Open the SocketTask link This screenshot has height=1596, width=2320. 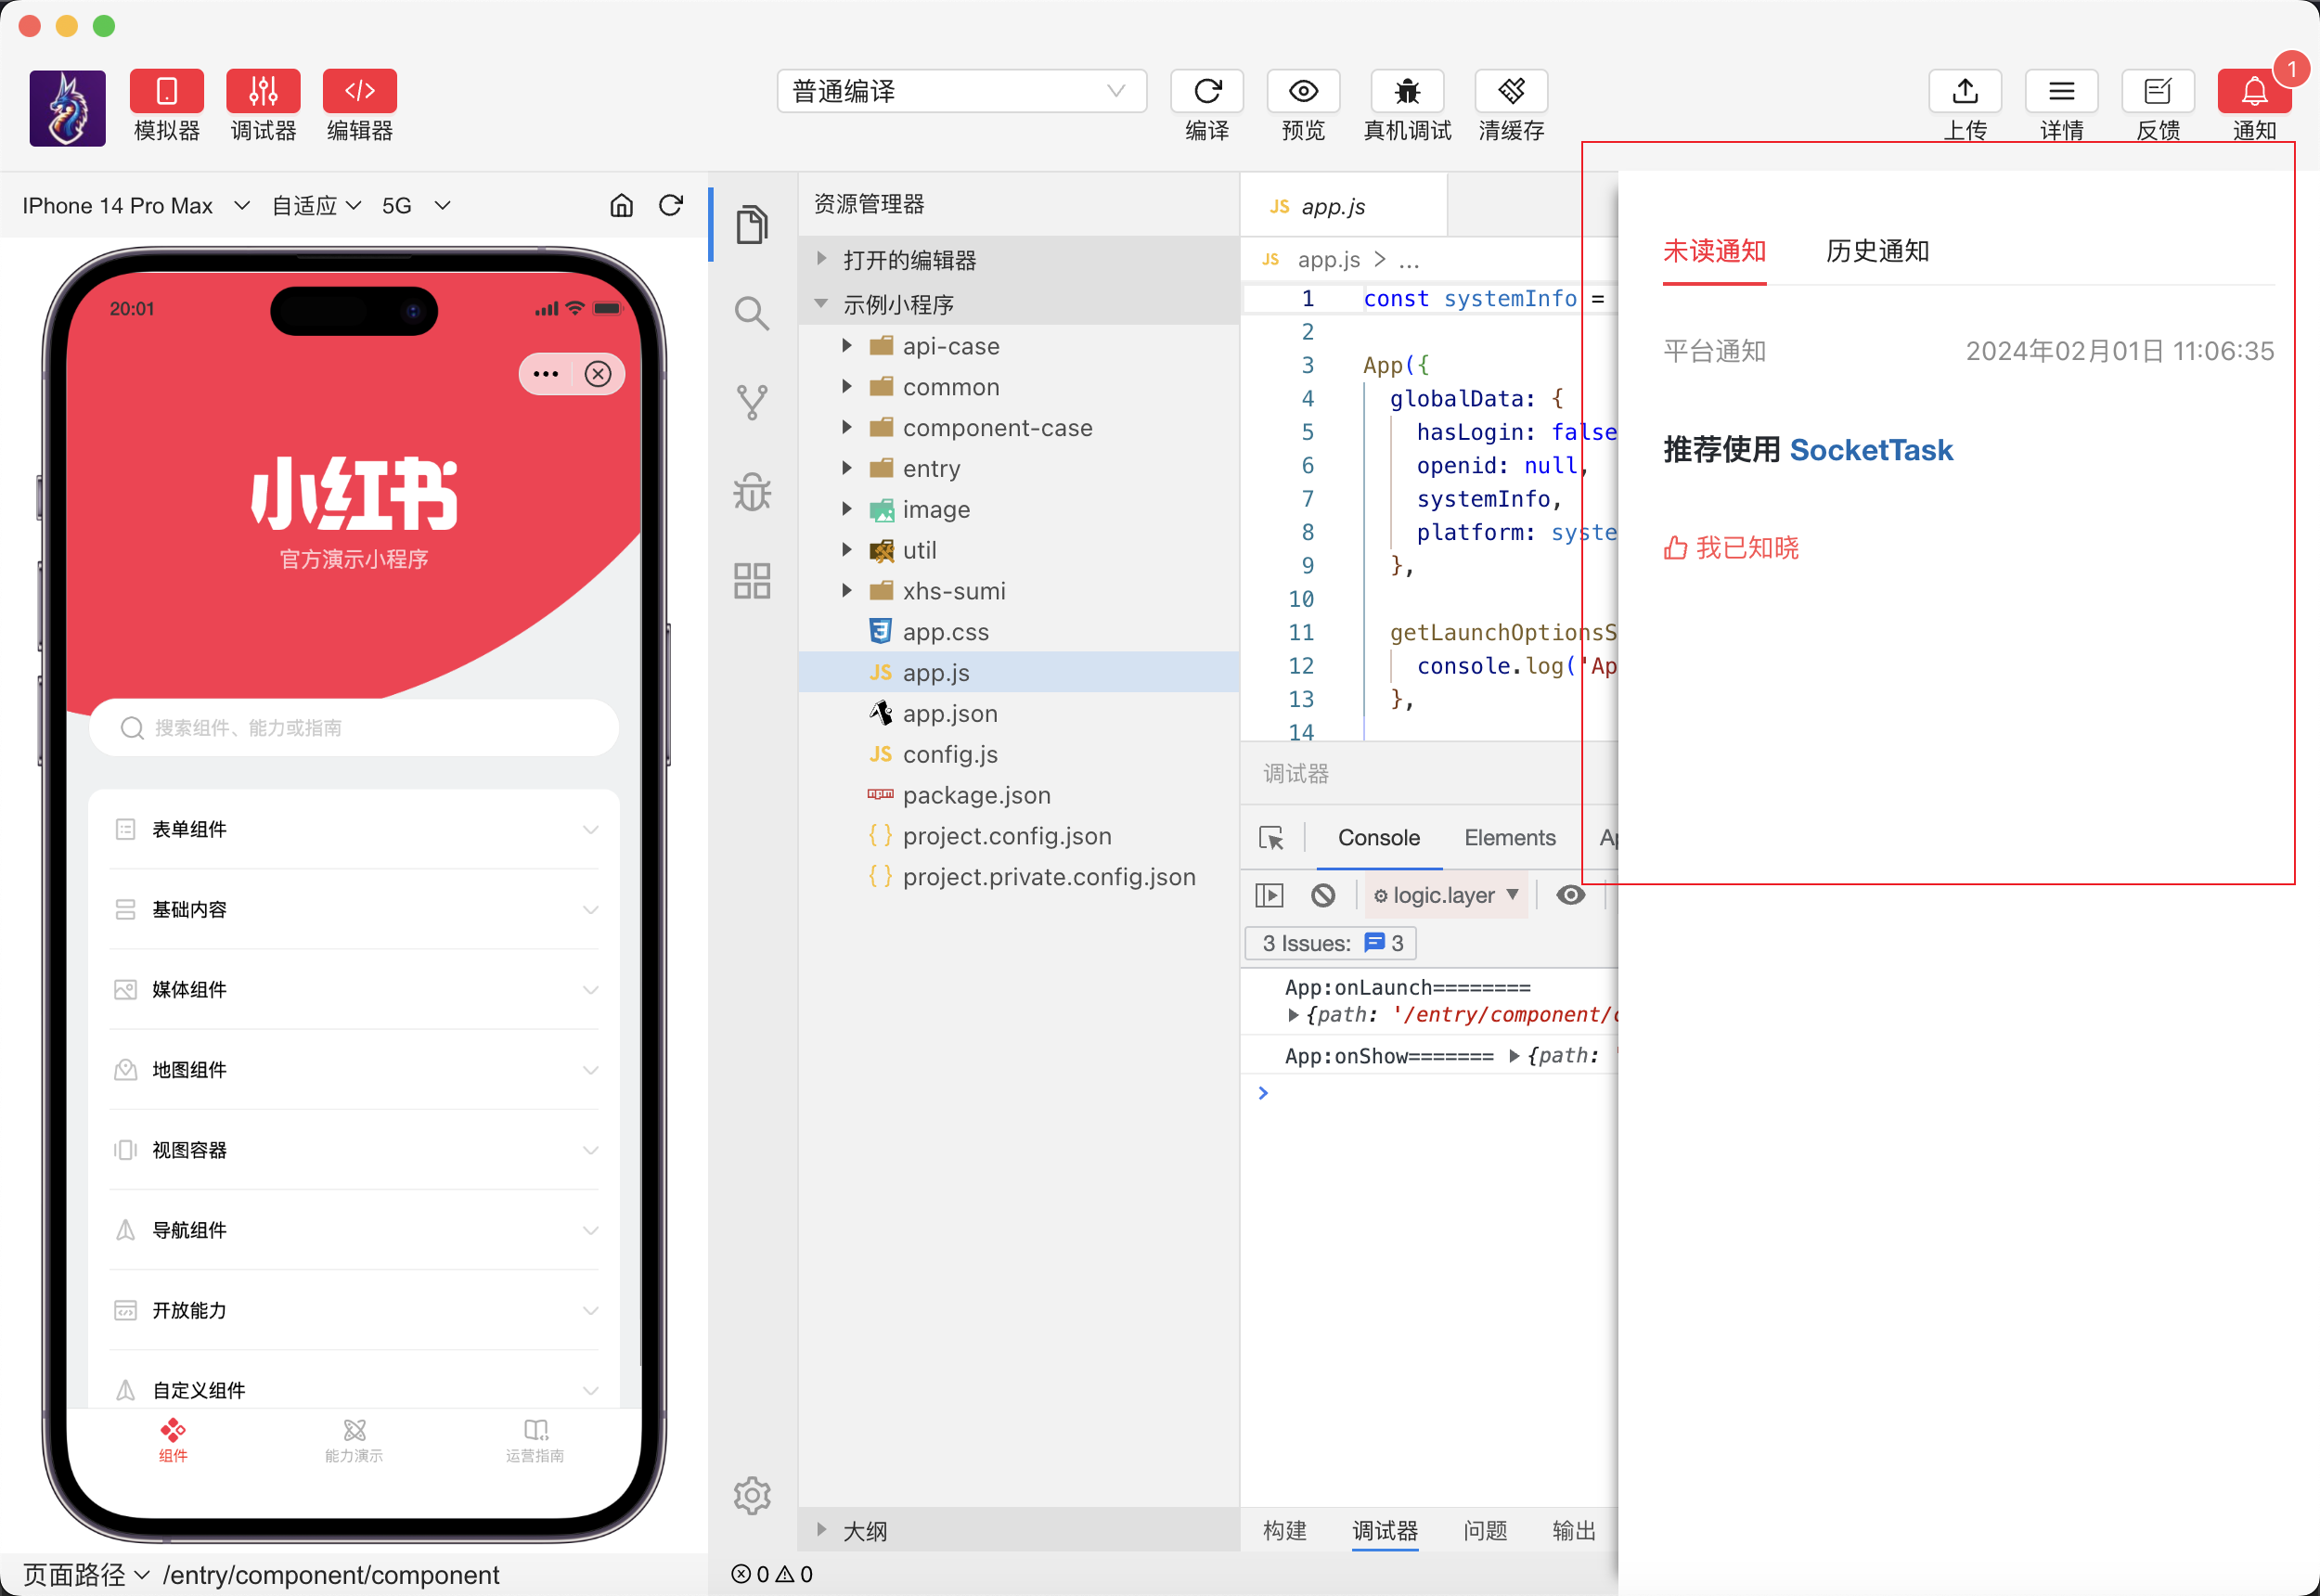pyautogui.click(x=1870, y=450)
